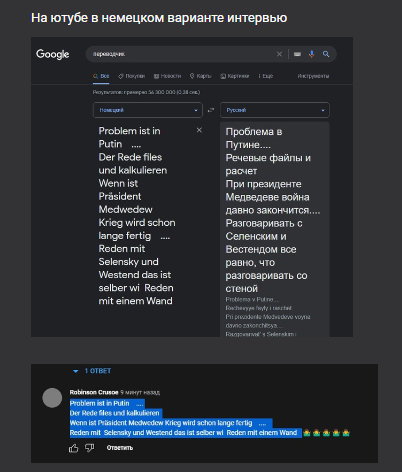
Task: Open Robinson Crusoe's avatar
Action: coord(52,398)
